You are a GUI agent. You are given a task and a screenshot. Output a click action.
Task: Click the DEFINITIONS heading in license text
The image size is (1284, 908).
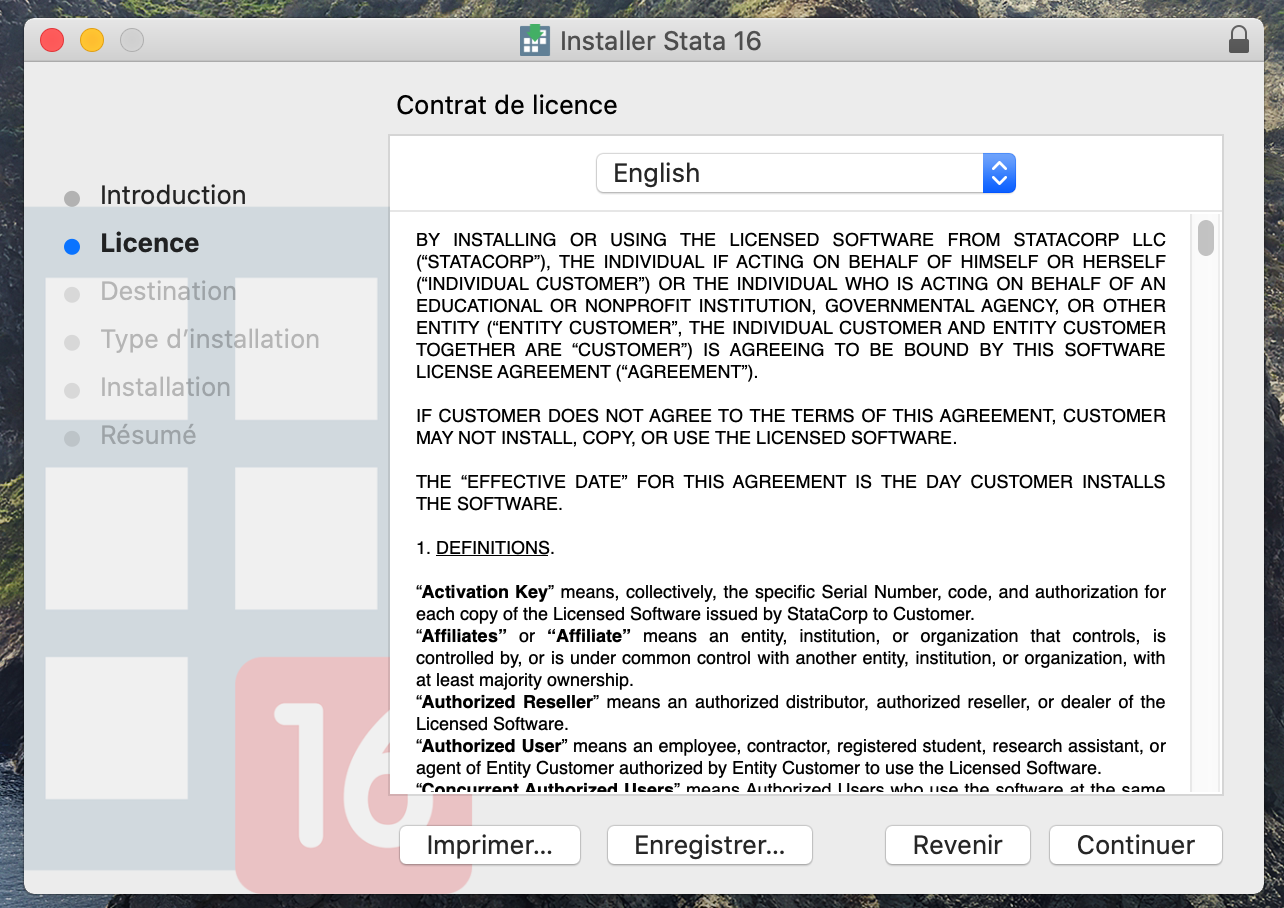493,548
